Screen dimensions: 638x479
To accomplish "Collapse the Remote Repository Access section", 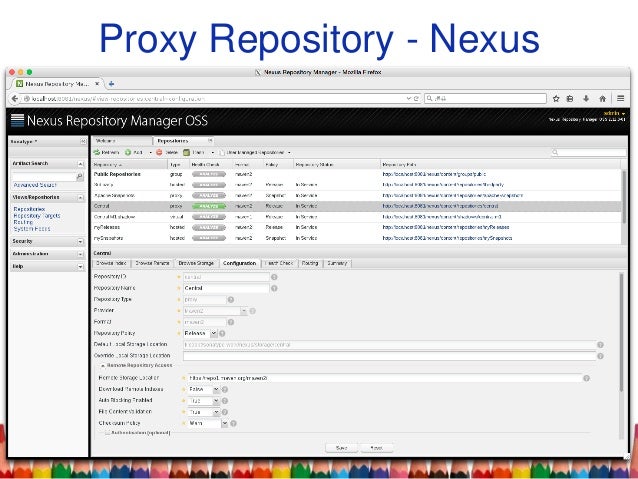I will click(x=103, y=365).
